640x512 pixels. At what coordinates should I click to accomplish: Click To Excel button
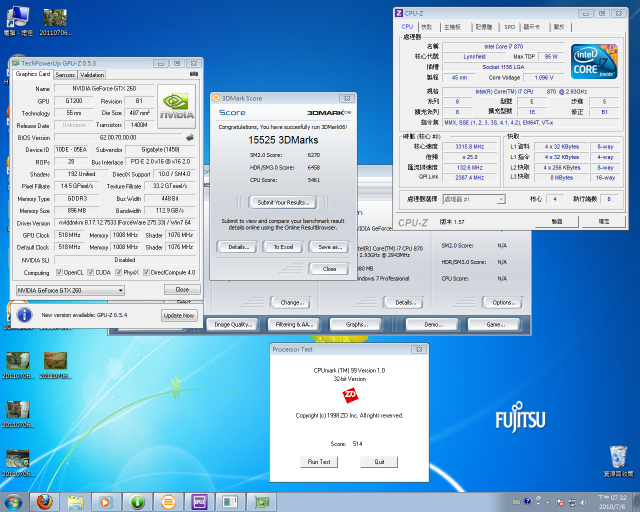point(283,247)
